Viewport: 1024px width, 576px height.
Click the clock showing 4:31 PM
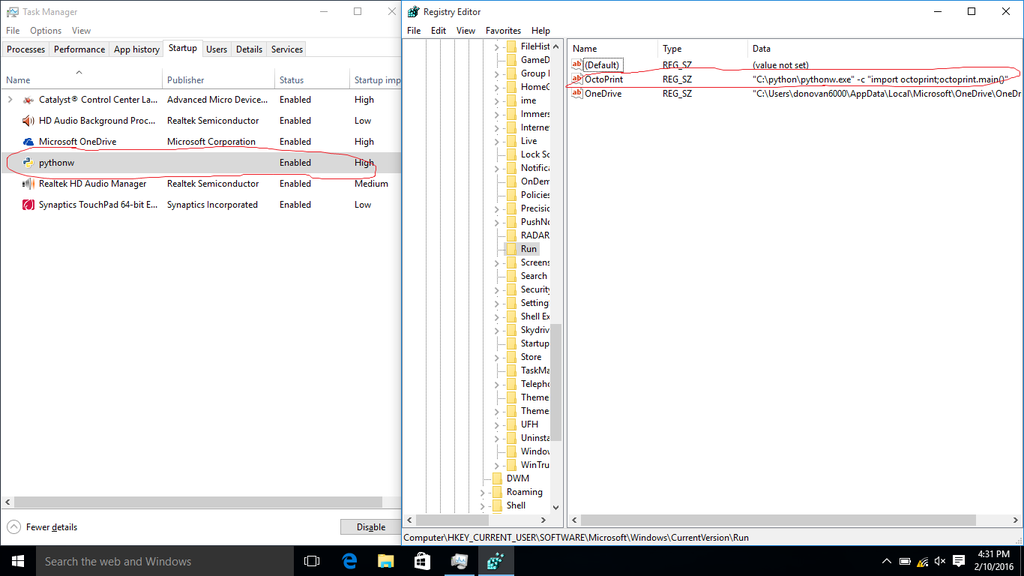point(993,554)
